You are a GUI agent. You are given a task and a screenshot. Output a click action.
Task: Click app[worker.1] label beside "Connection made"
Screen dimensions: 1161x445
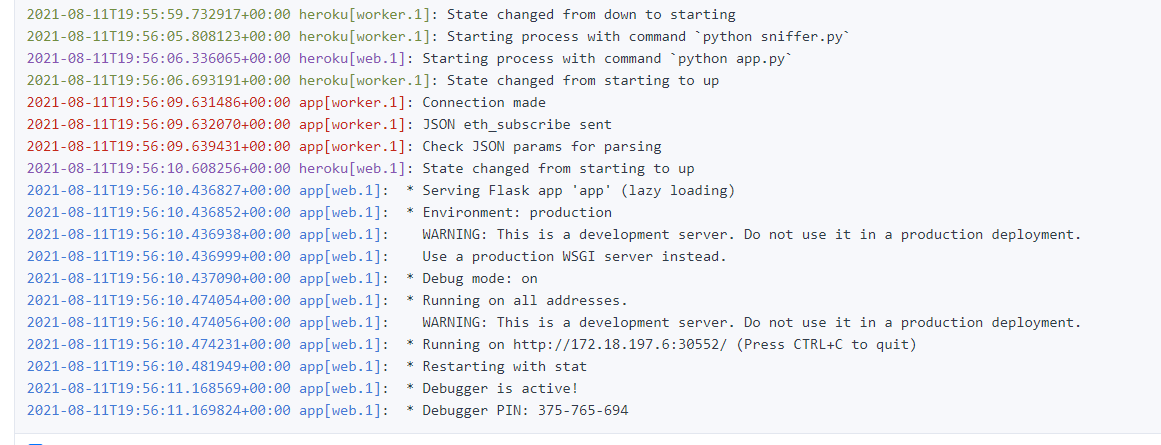352,103
